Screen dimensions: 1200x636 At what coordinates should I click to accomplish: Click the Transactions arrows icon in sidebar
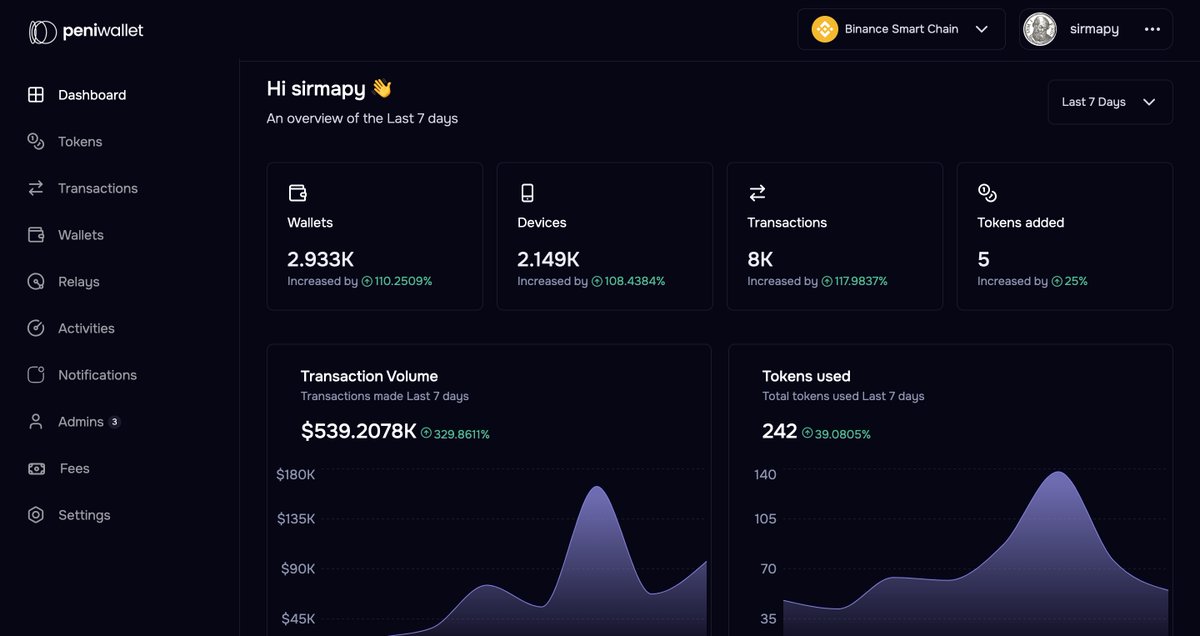click(x=36, y=188)
